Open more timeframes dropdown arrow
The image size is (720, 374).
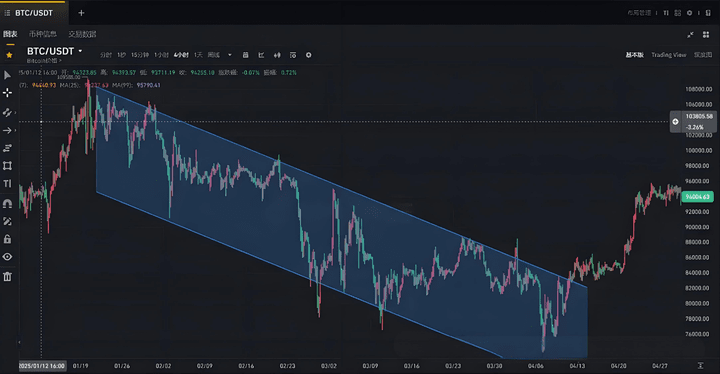click(x=230, y=55)
